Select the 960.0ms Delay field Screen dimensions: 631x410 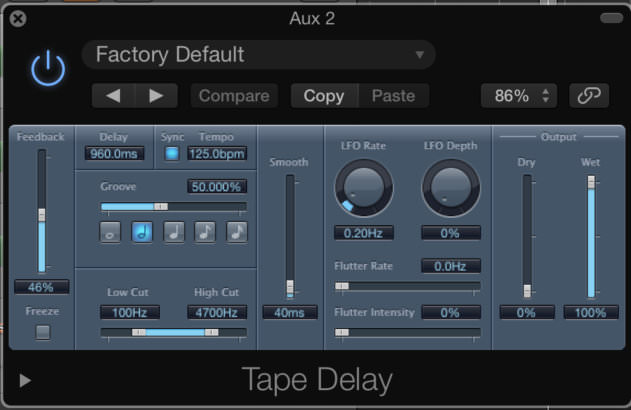pos(114,154)
